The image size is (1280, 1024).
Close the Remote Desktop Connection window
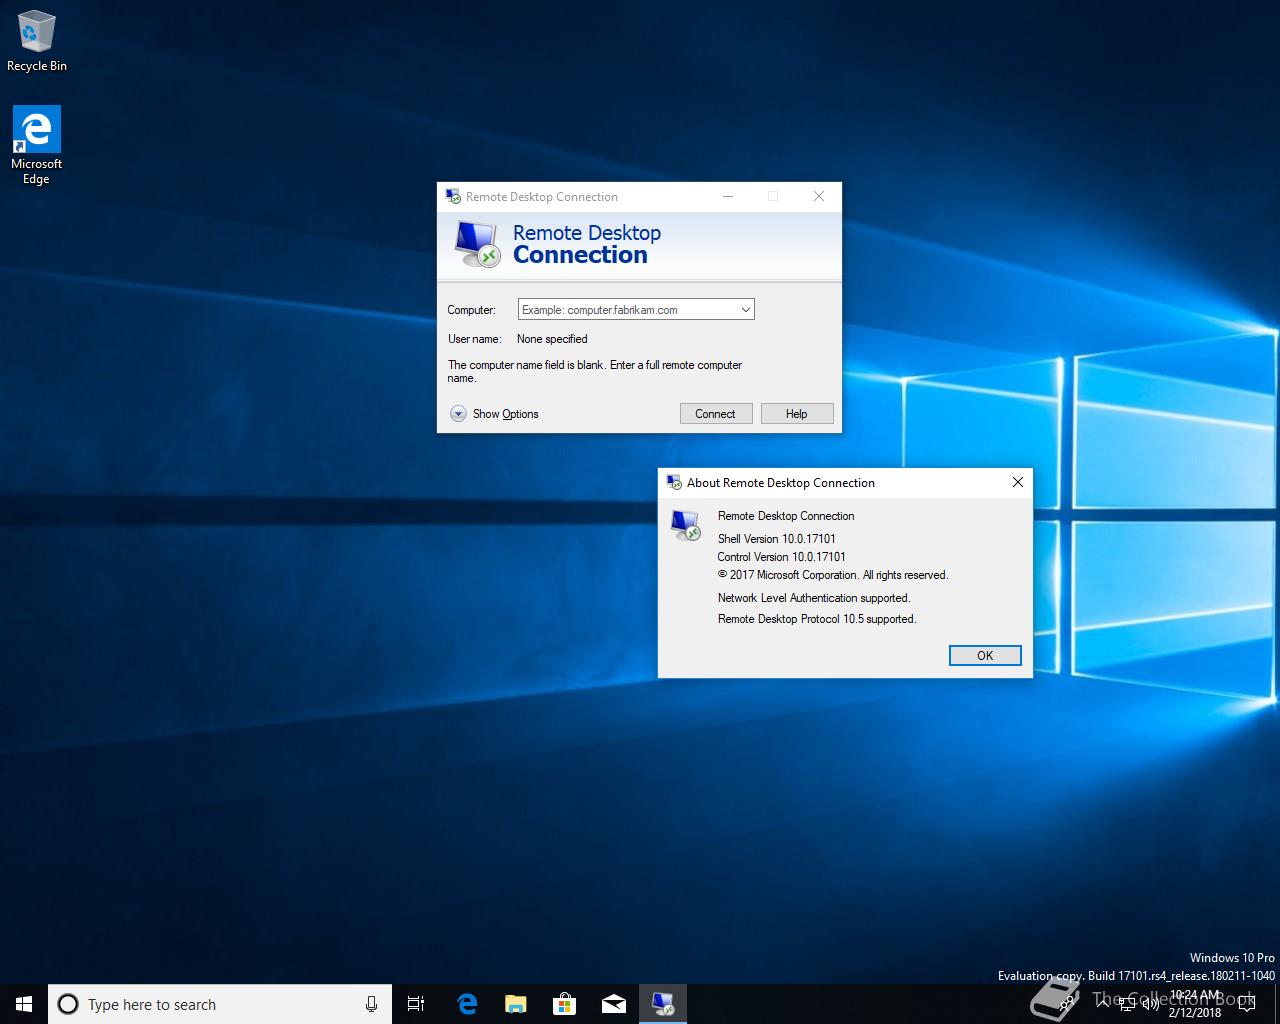[x=819, y=196]
